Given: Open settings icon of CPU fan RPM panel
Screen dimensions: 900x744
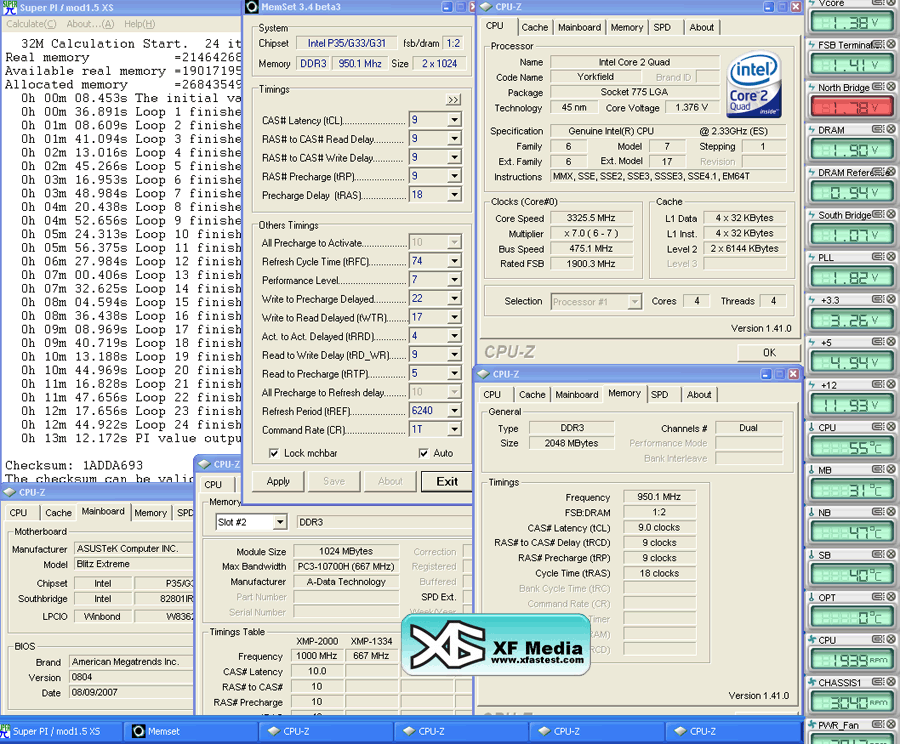Looking at the screenshot, I should tap(878, 639).
